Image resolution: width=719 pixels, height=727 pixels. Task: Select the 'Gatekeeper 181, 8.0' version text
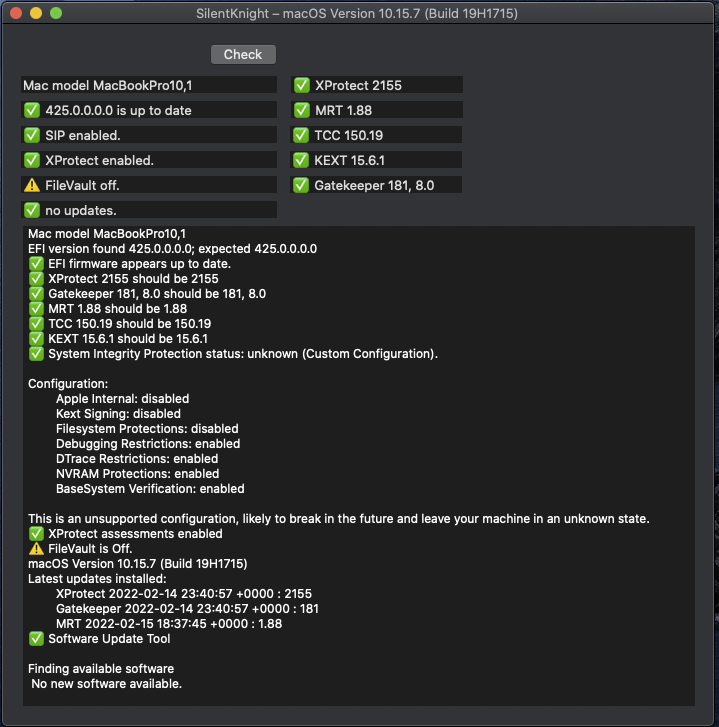point(374,185)
